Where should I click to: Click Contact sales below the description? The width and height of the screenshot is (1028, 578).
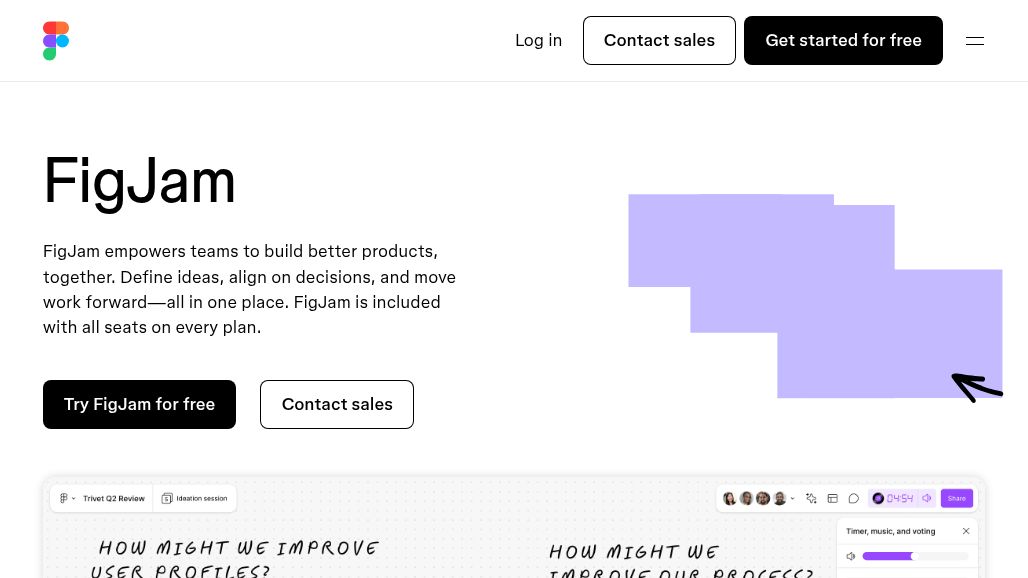(x=337, y=404)
